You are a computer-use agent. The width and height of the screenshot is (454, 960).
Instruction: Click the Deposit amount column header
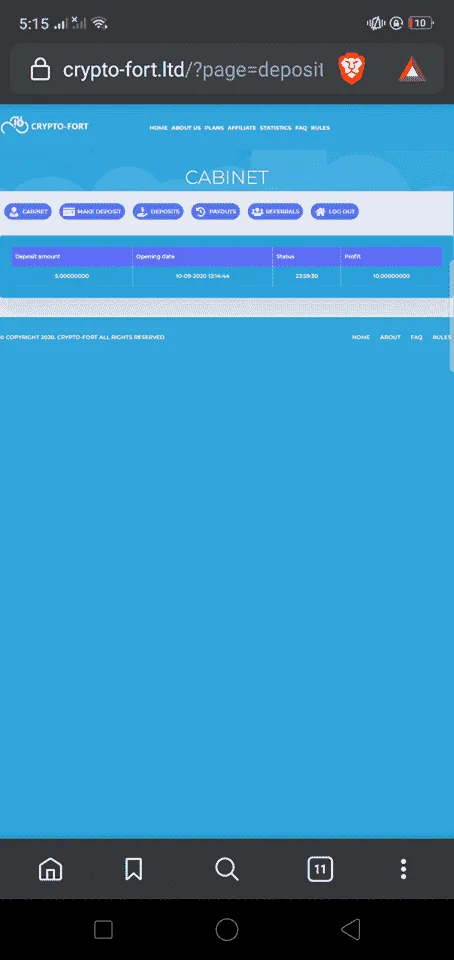click(x=72, y=257)
